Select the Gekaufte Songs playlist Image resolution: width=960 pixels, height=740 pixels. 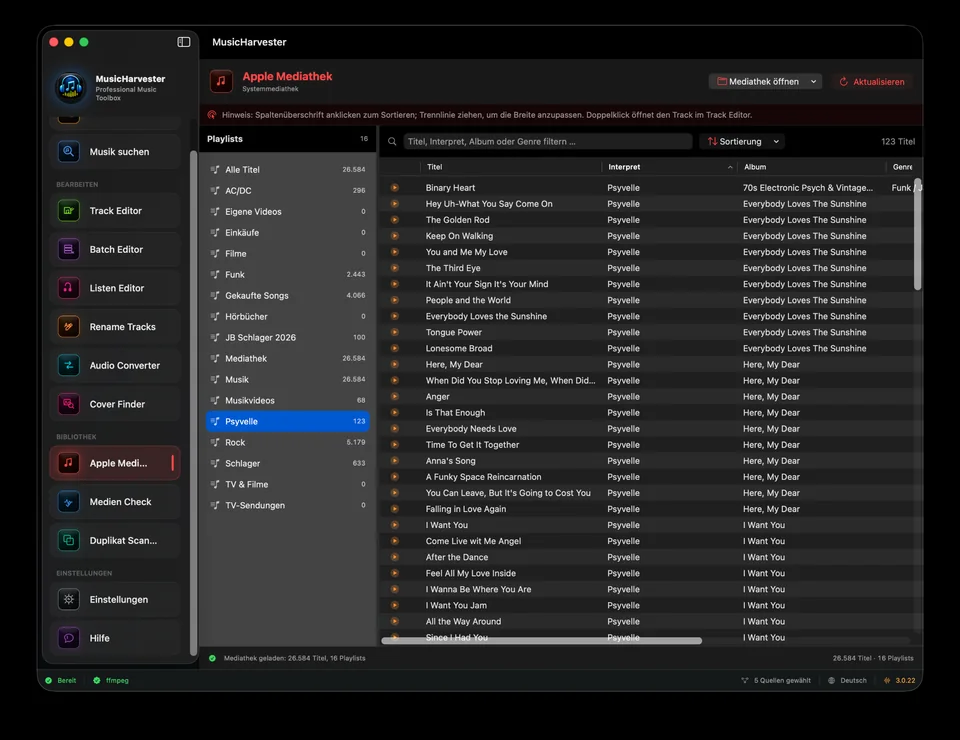click(x=288, y=295)
